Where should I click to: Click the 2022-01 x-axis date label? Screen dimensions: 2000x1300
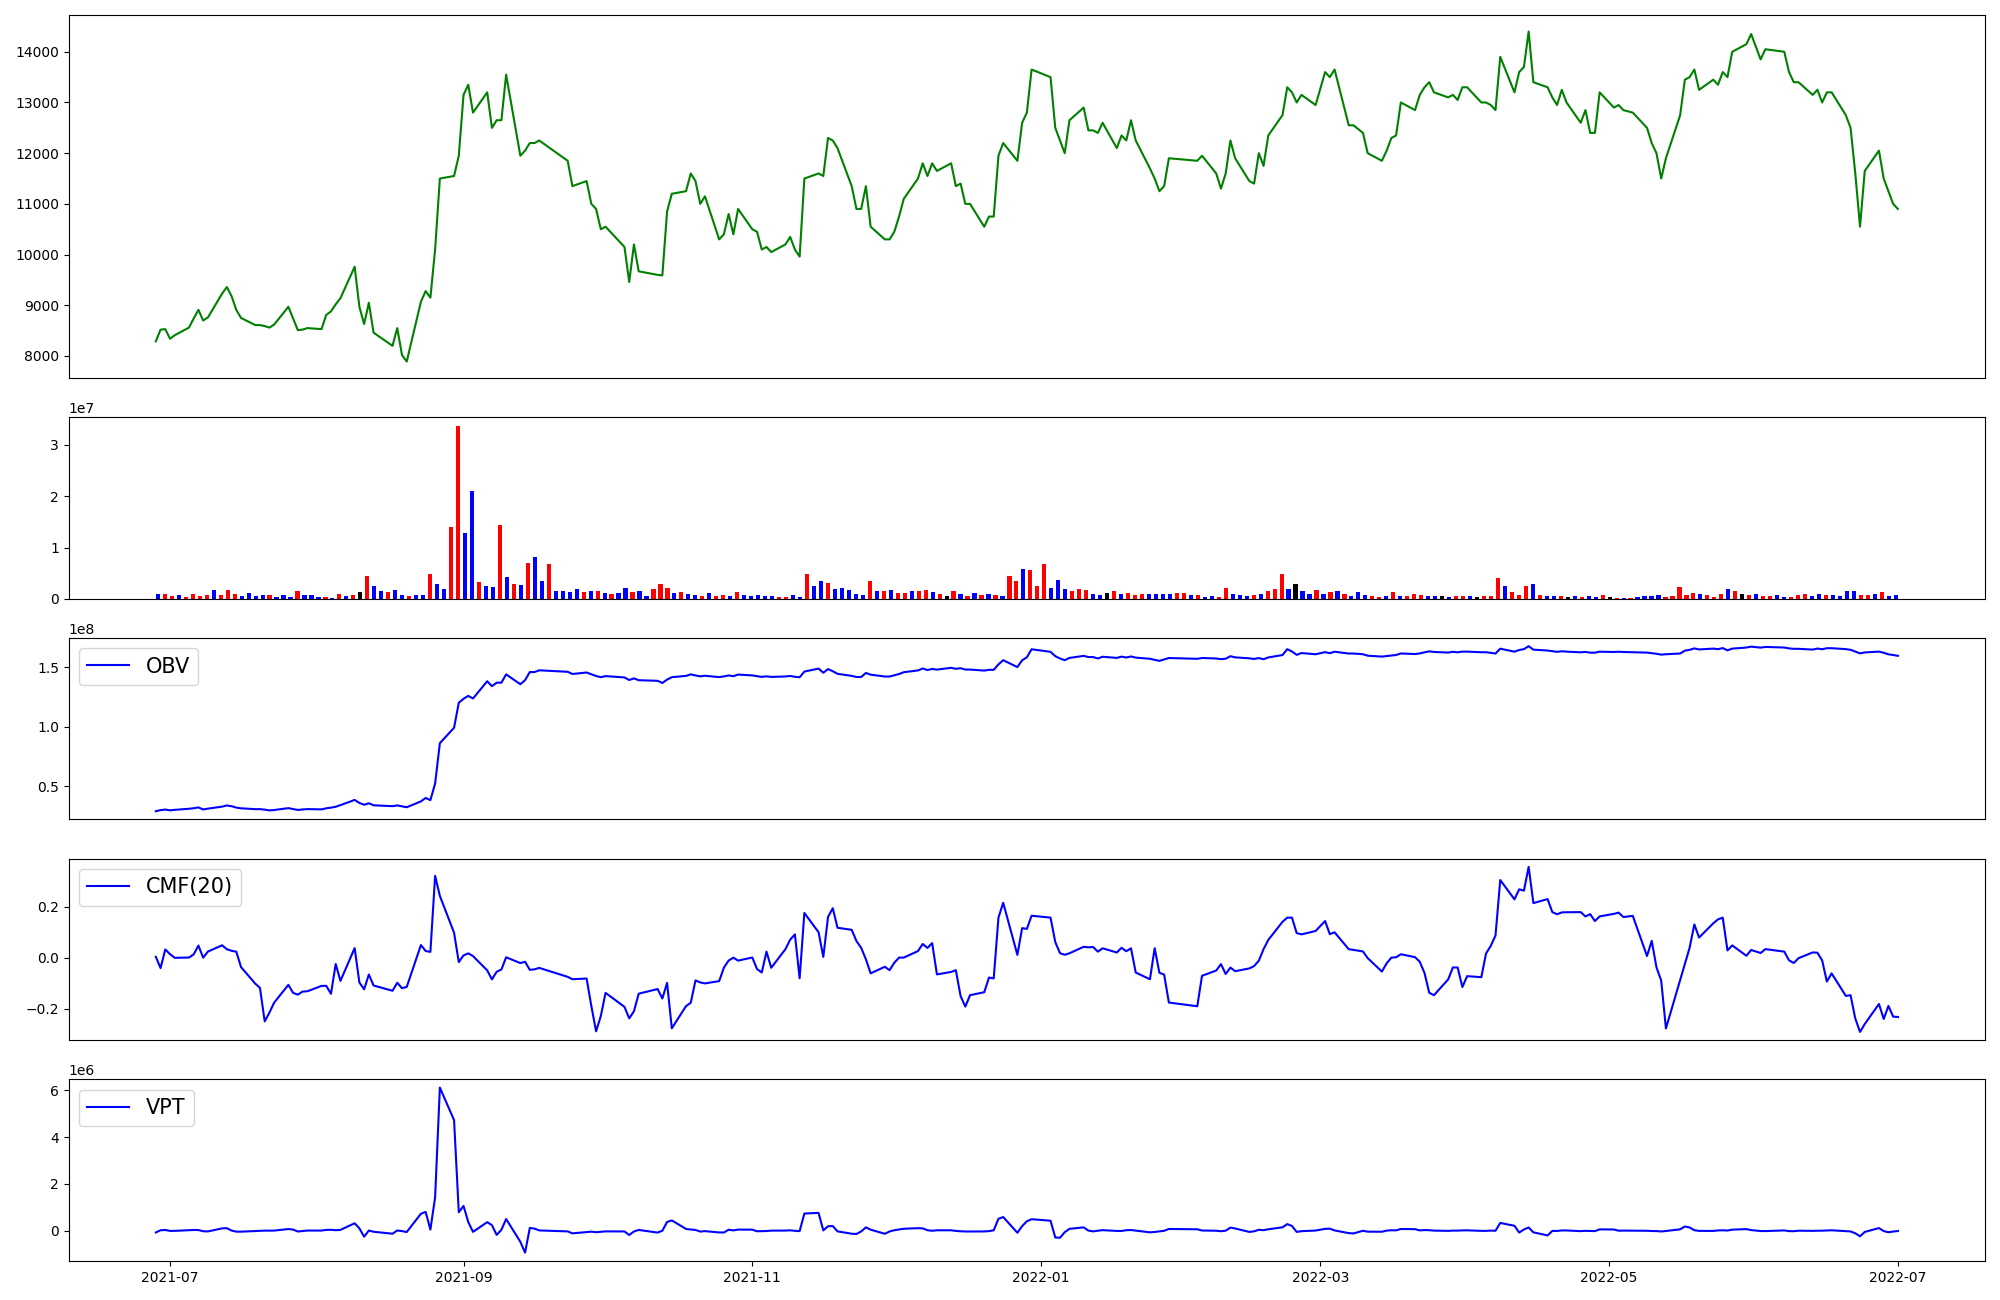click(1042, 1277)
